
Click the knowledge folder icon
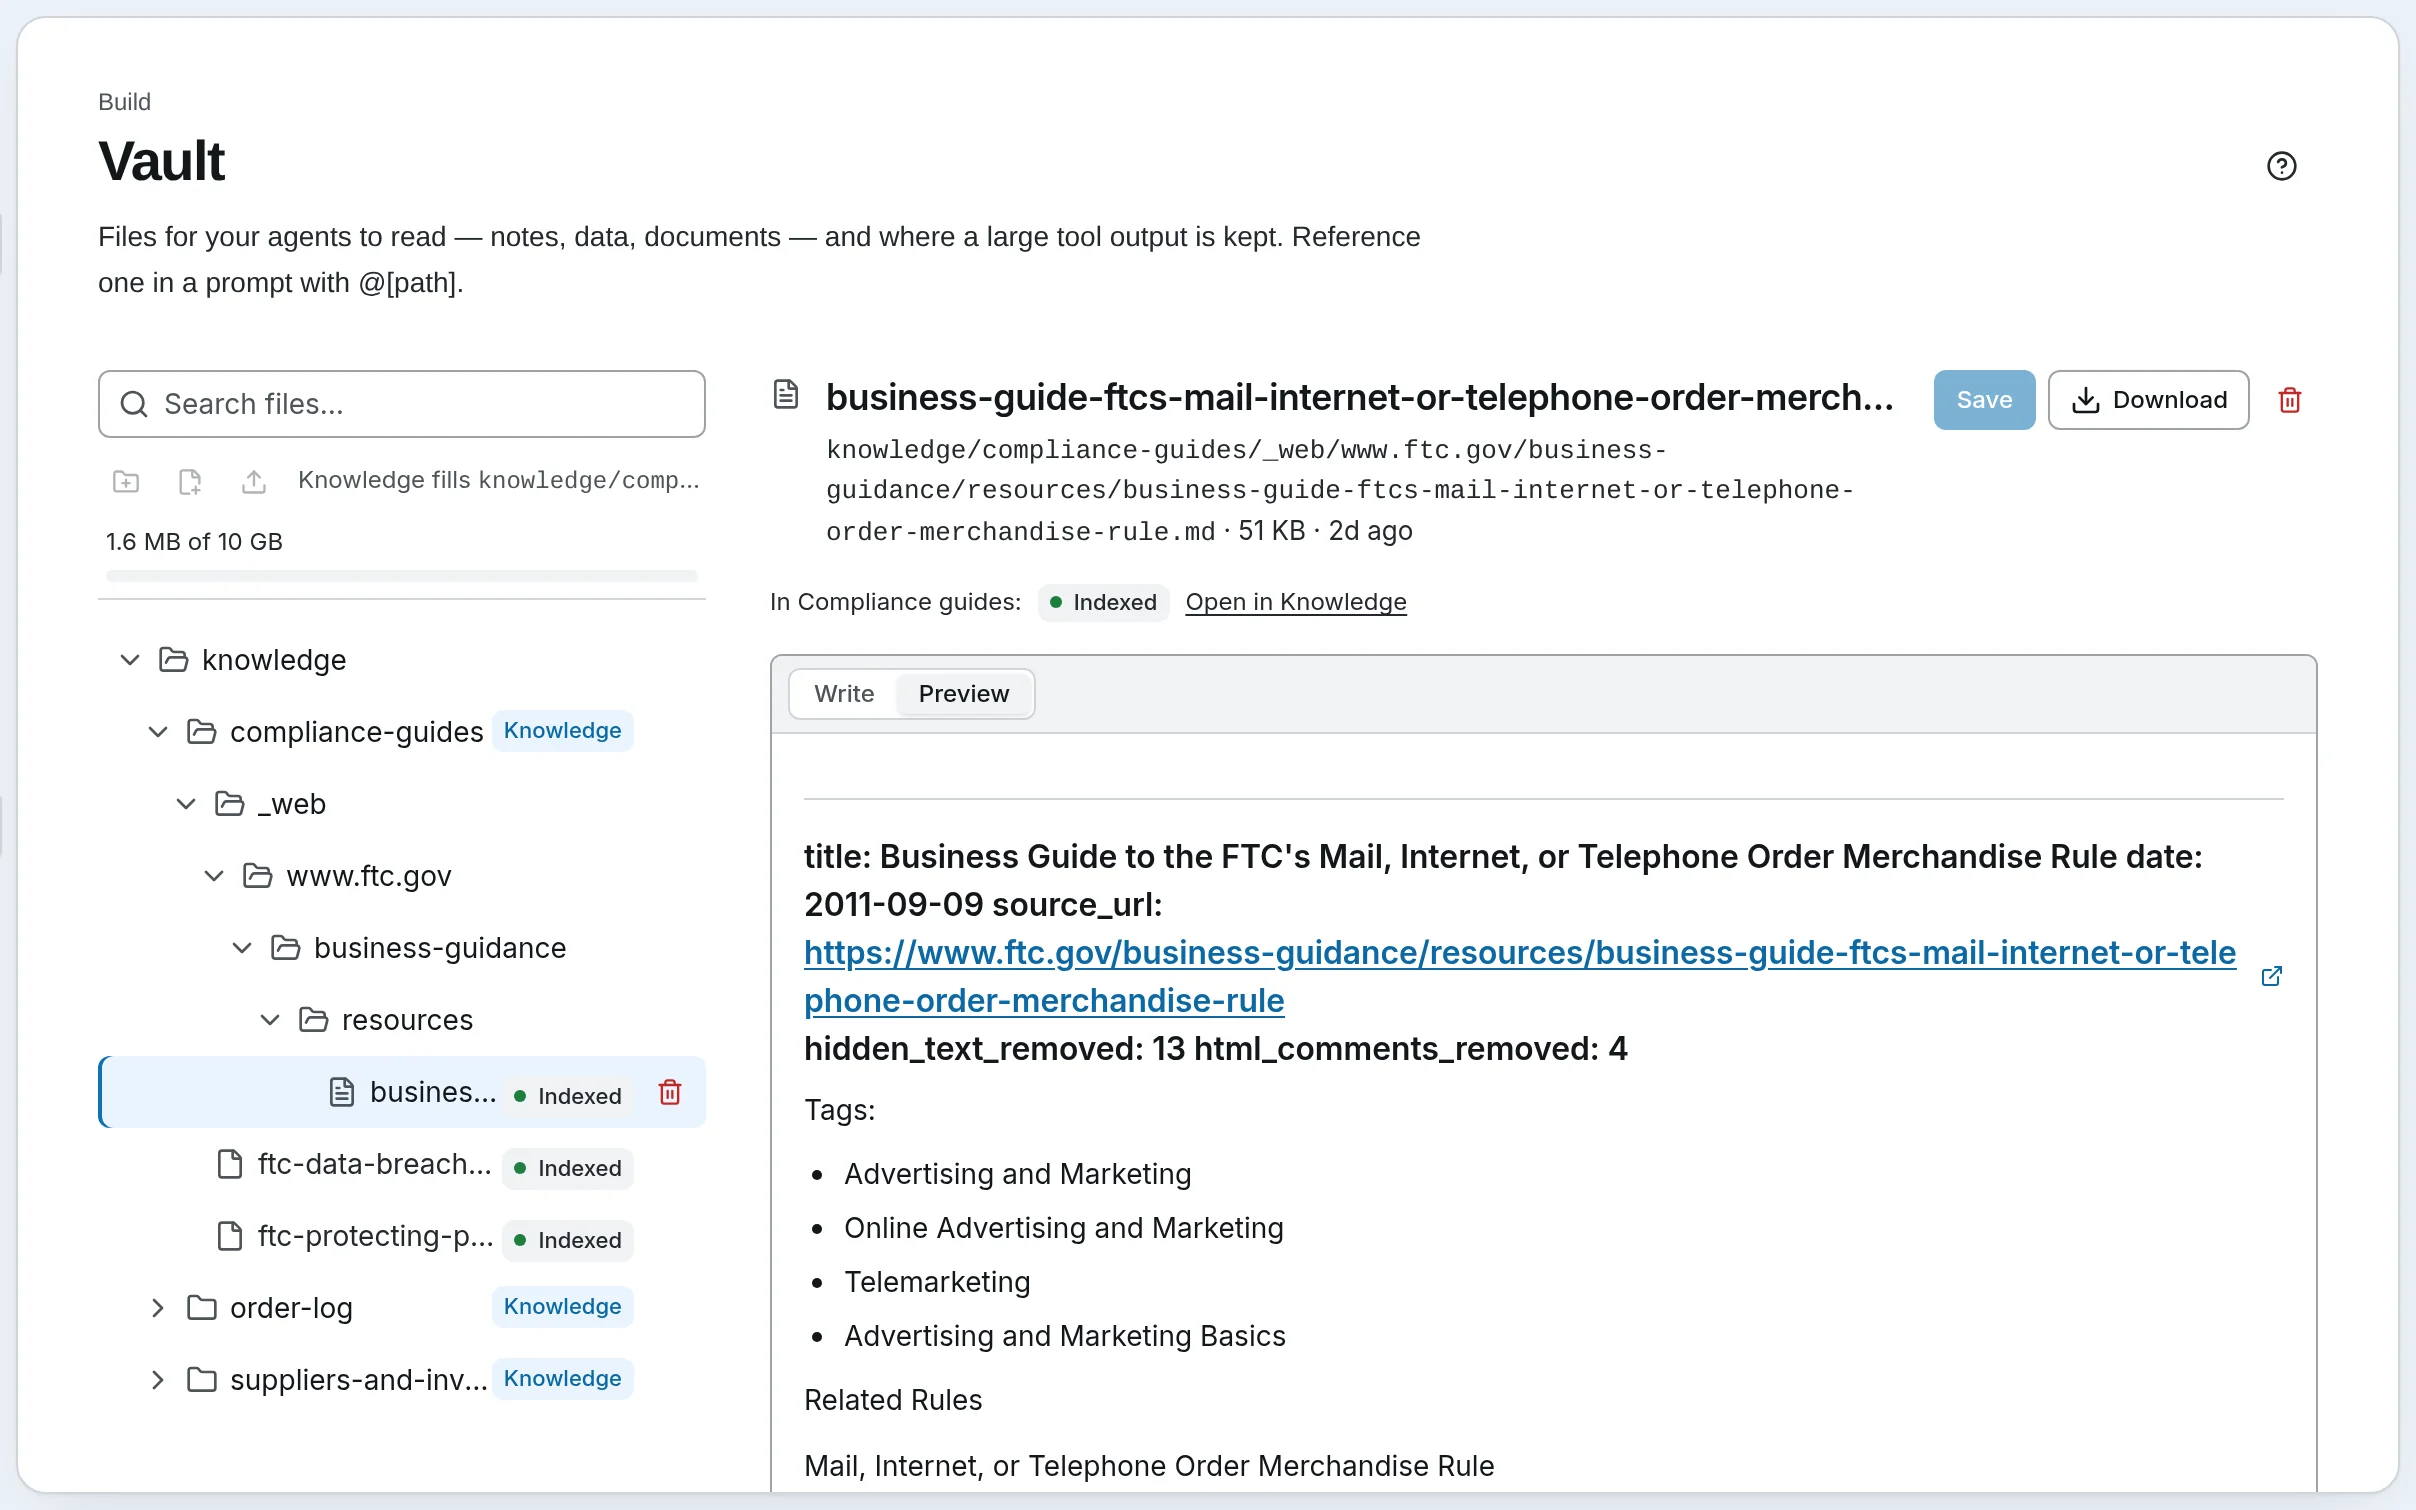(x=174, y=660)
